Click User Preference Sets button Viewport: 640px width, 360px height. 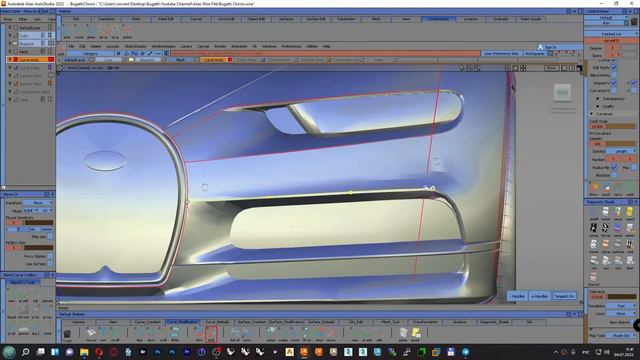click(501, 53)
